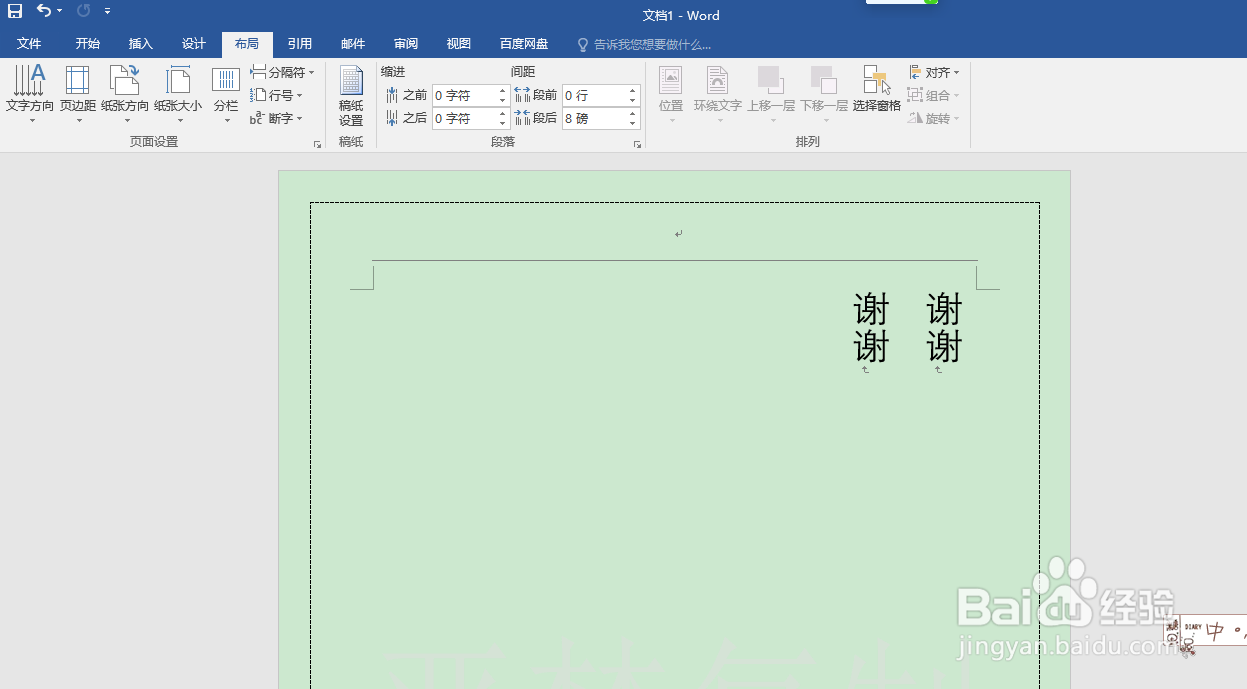Open the 分隔符 breaks dropdown
Image resolution: width=1247 pixels, height=689 pixels.
282,72
